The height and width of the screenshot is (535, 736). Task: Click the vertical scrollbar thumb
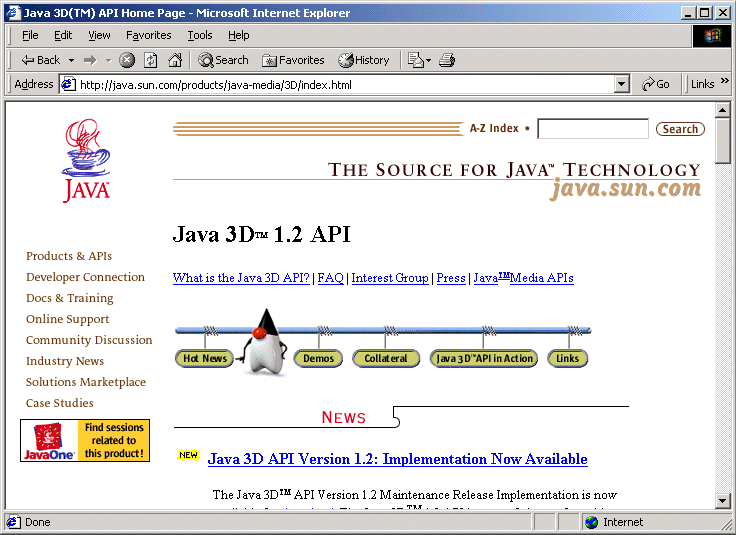tap(723, 141)
